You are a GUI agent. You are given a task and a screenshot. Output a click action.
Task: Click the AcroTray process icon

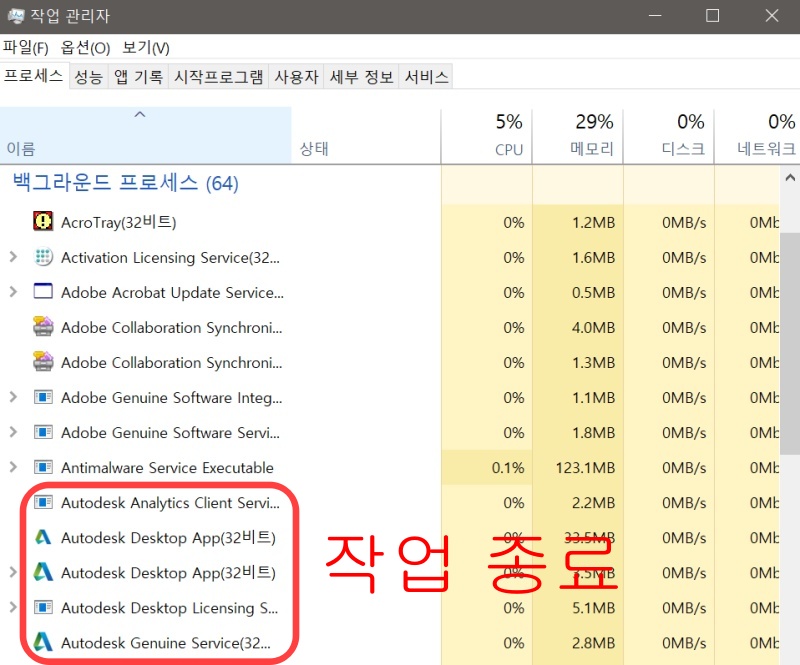[x=41, y=222]
